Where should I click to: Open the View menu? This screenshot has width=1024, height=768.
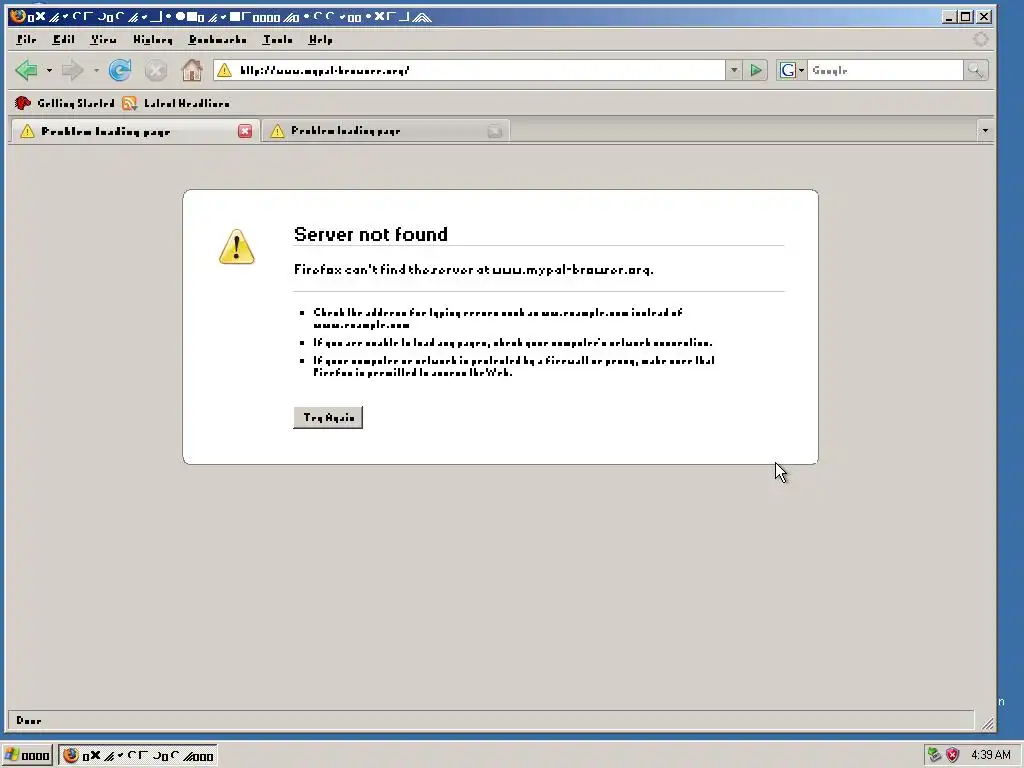point(103,40)
